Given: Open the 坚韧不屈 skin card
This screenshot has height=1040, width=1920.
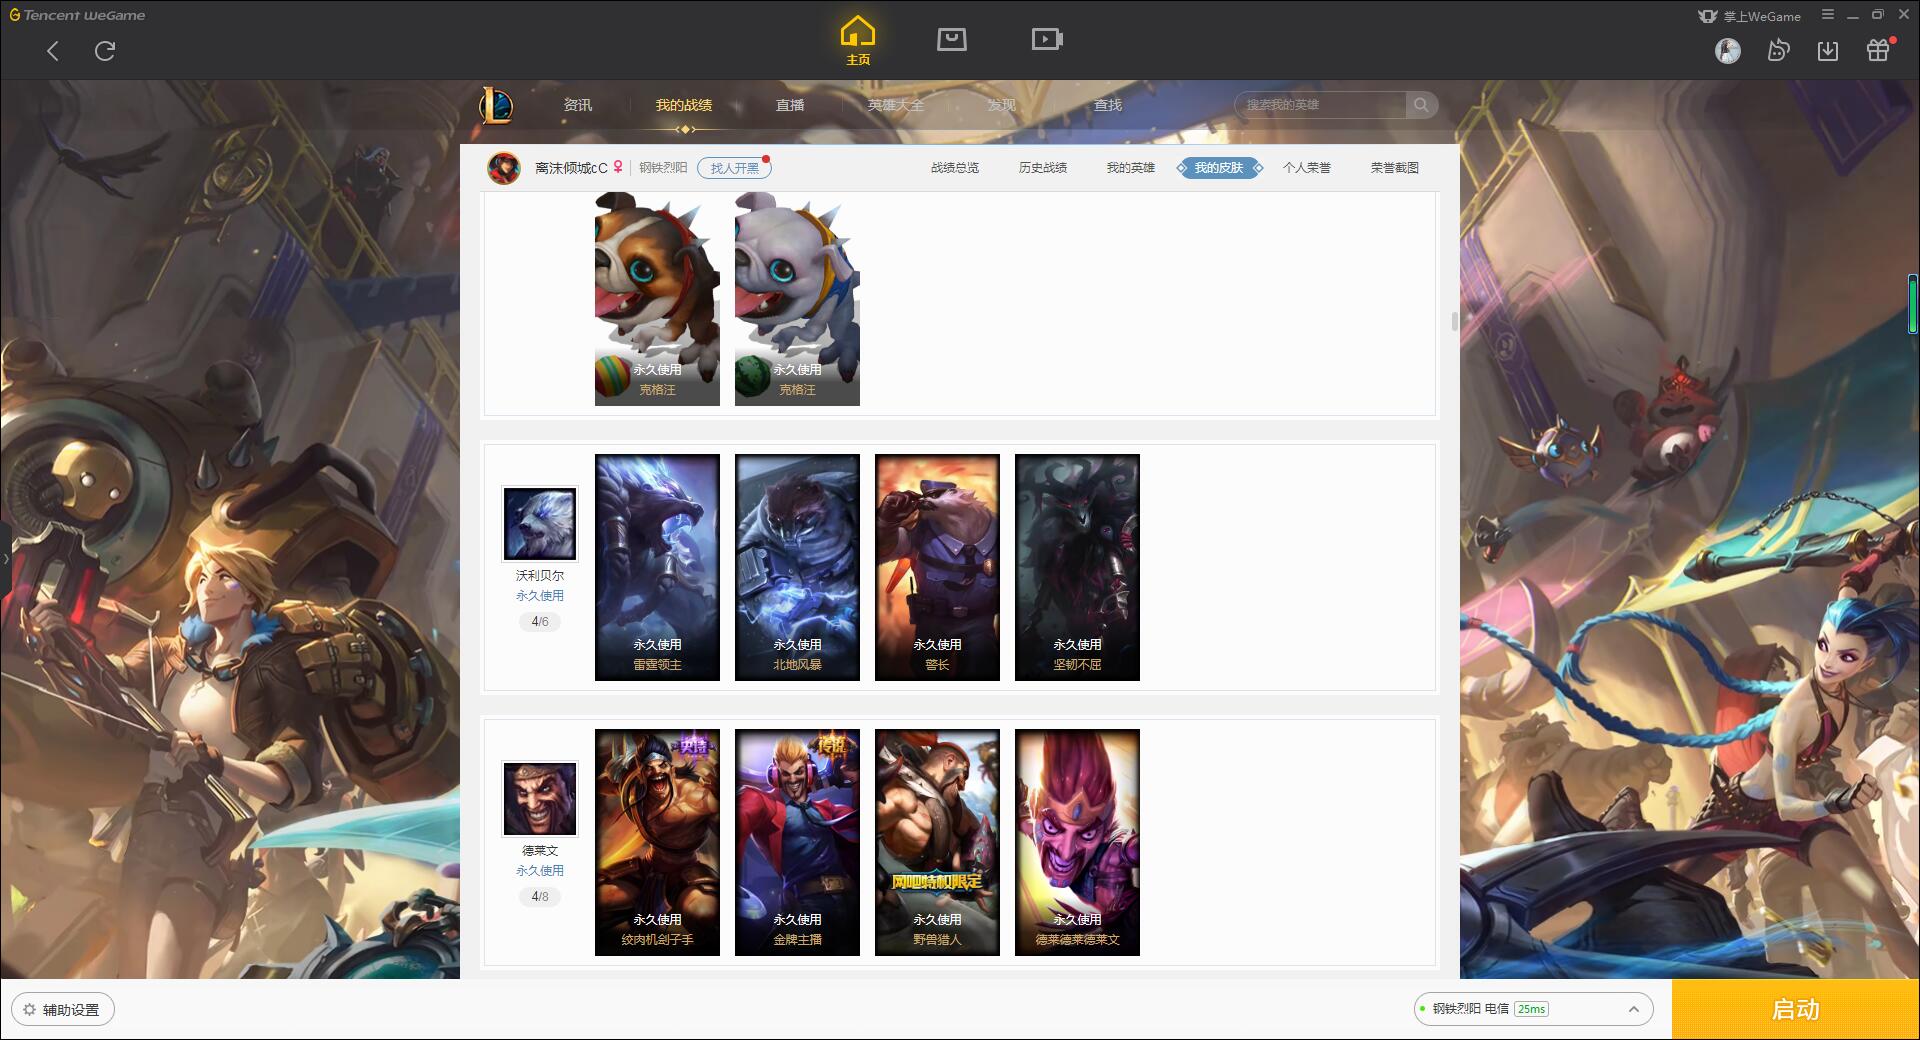Looking at the screenshot, I should click(1077, 568).
